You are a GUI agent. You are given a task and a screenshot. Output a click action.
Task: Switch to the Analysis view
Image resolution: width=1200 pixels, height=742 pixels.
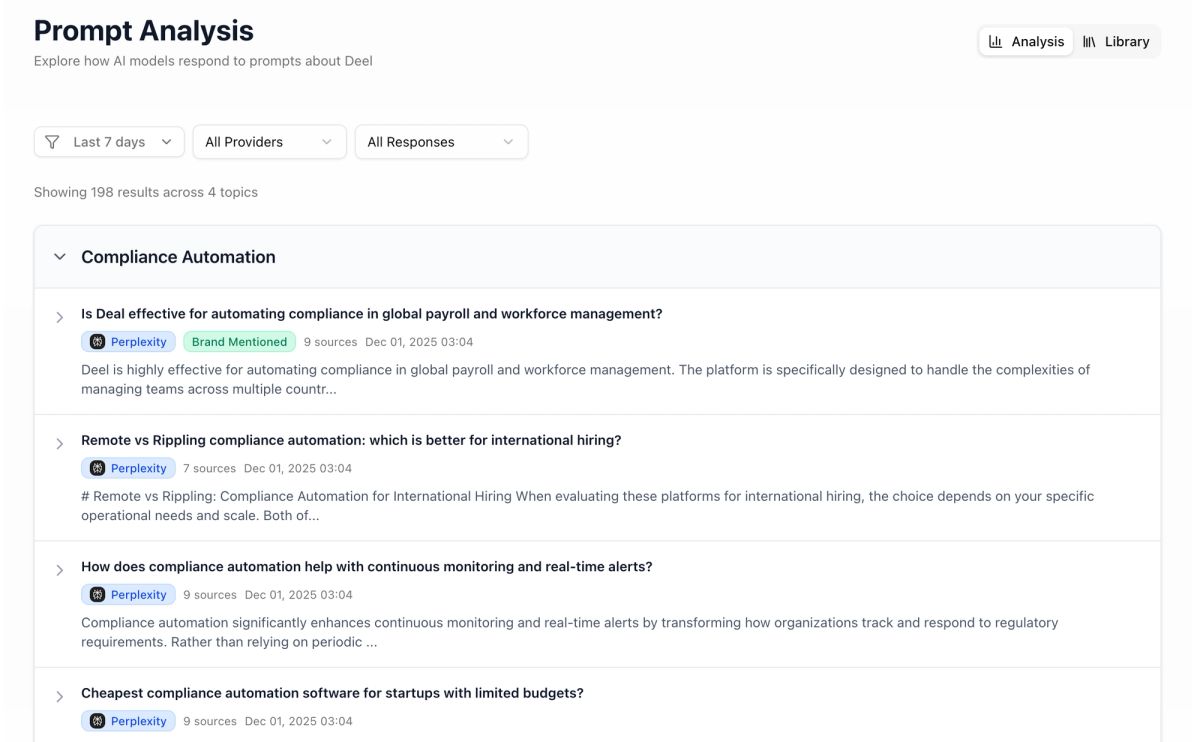[1026, 42]
